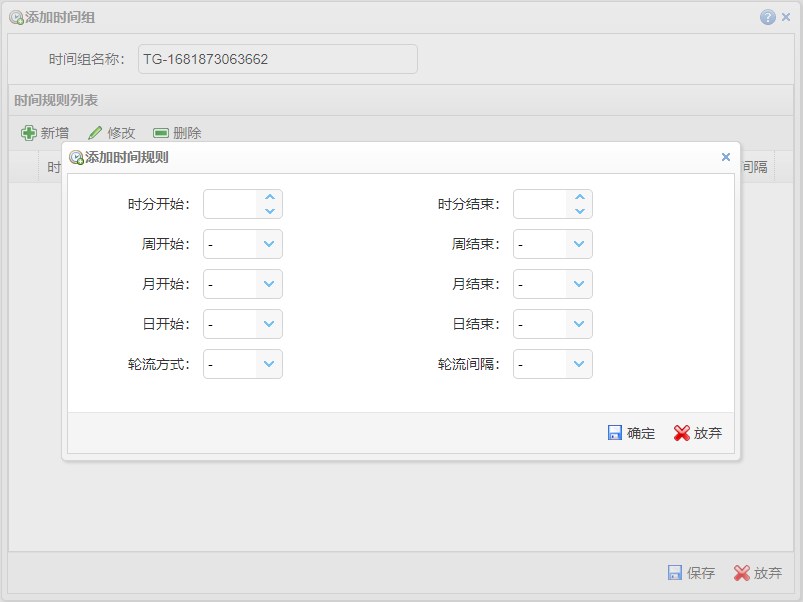Click 确定 to confirm the rule
Viewport: 803px width, 602px height.
[631, 433]
